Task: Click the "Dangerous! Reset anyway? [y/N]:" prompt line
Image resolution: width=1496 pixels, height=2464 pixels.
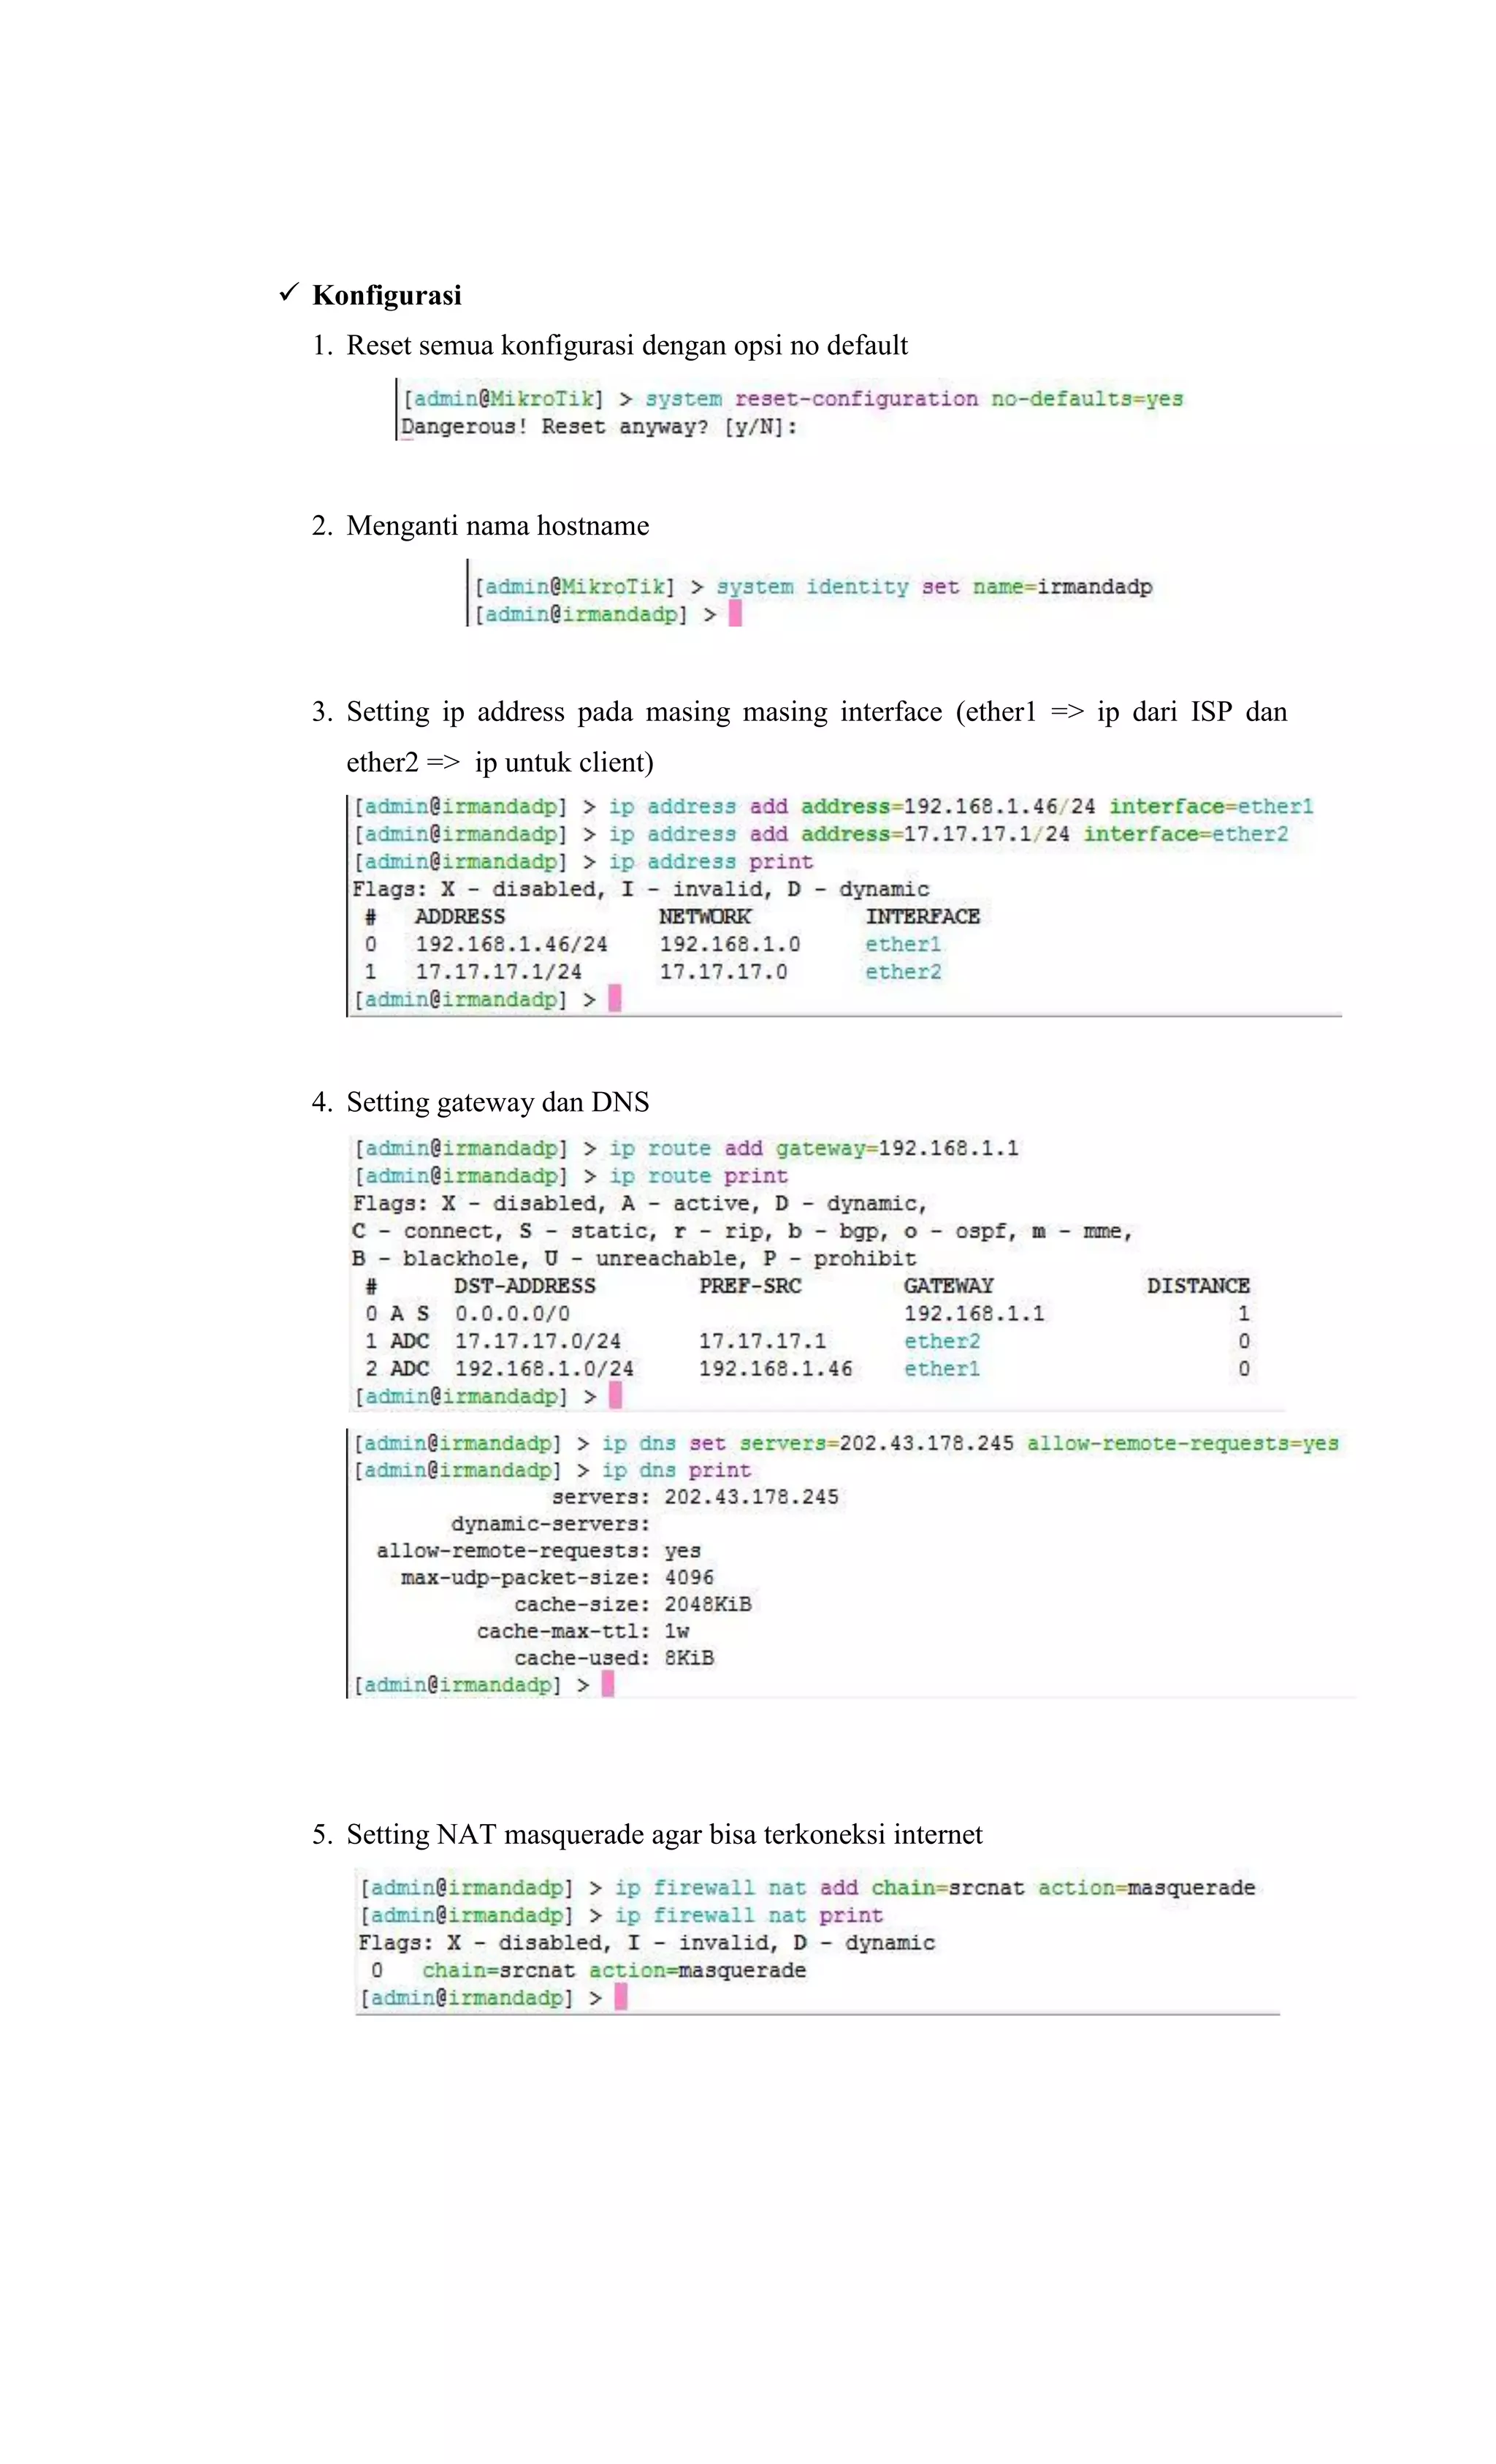Action: 599,427
